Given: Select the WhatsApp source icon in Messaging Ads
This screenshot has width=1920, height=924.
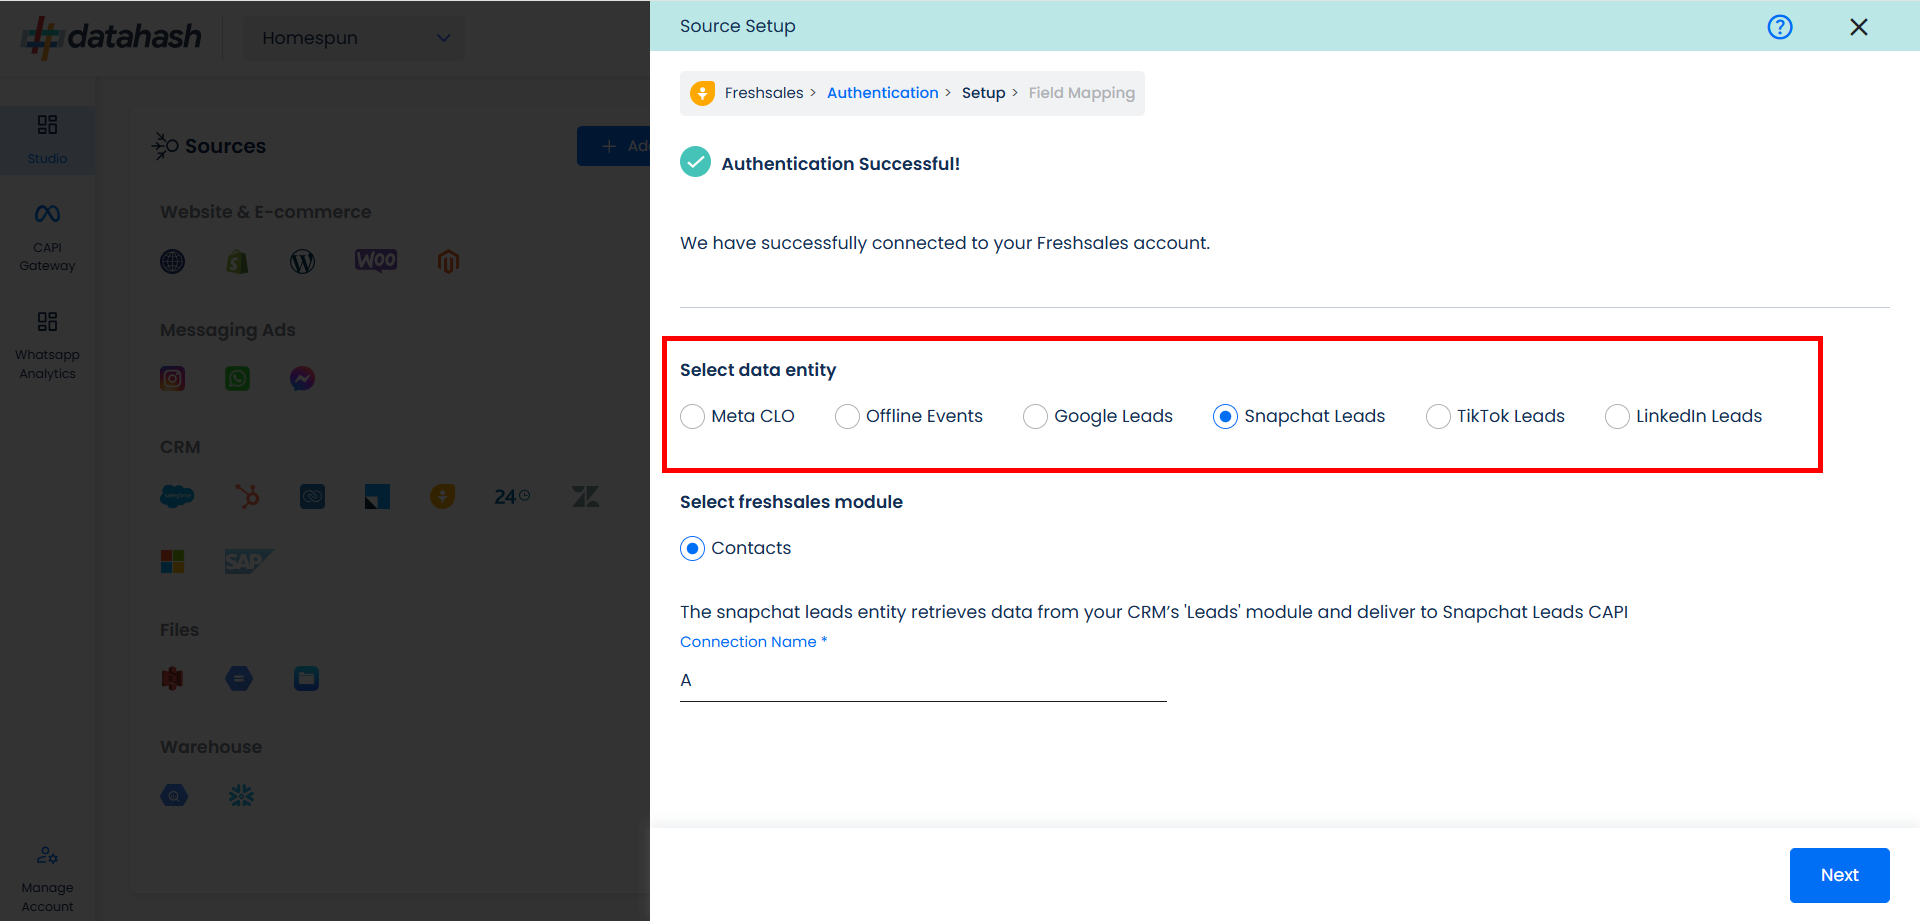Looking at the screenshot, I should pos(237,379).
